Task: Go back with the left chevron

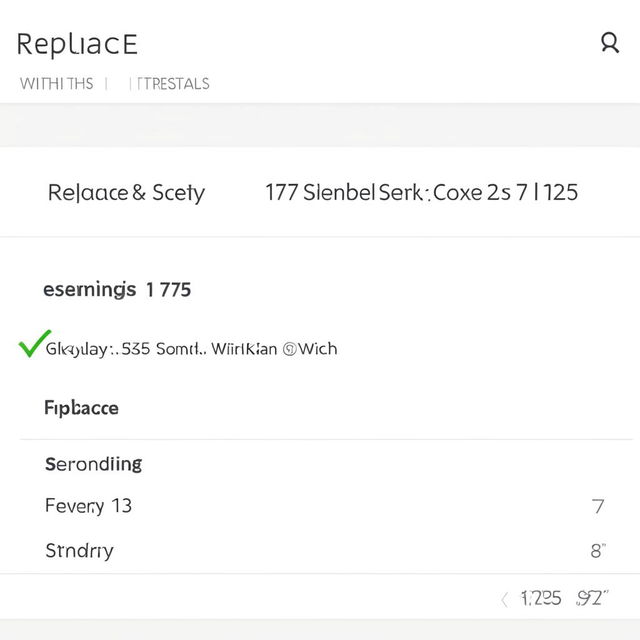Action: pos(504,600)
